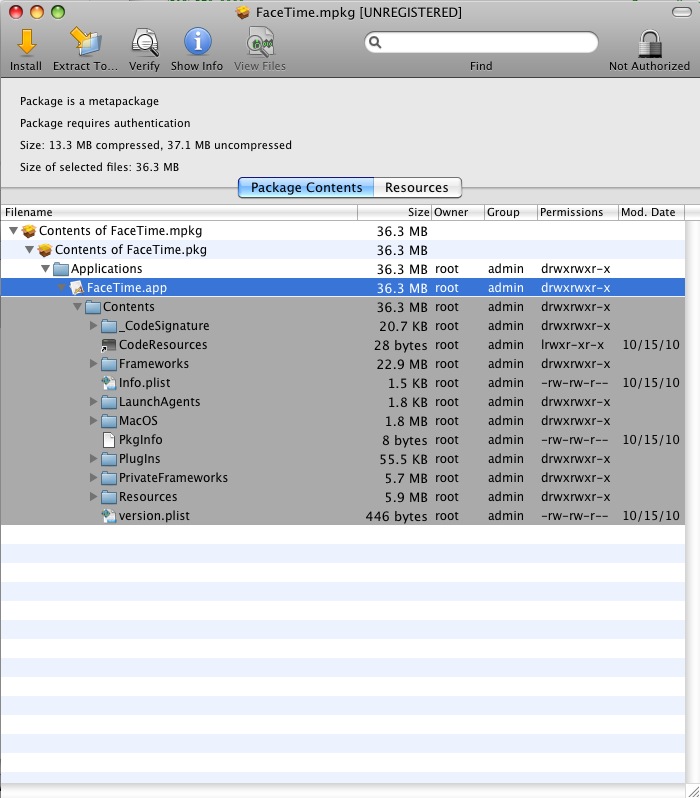Switch to the Resources tab
This screenshot has width=700, height=798.
pyautogui.click(x=417, y=187)
